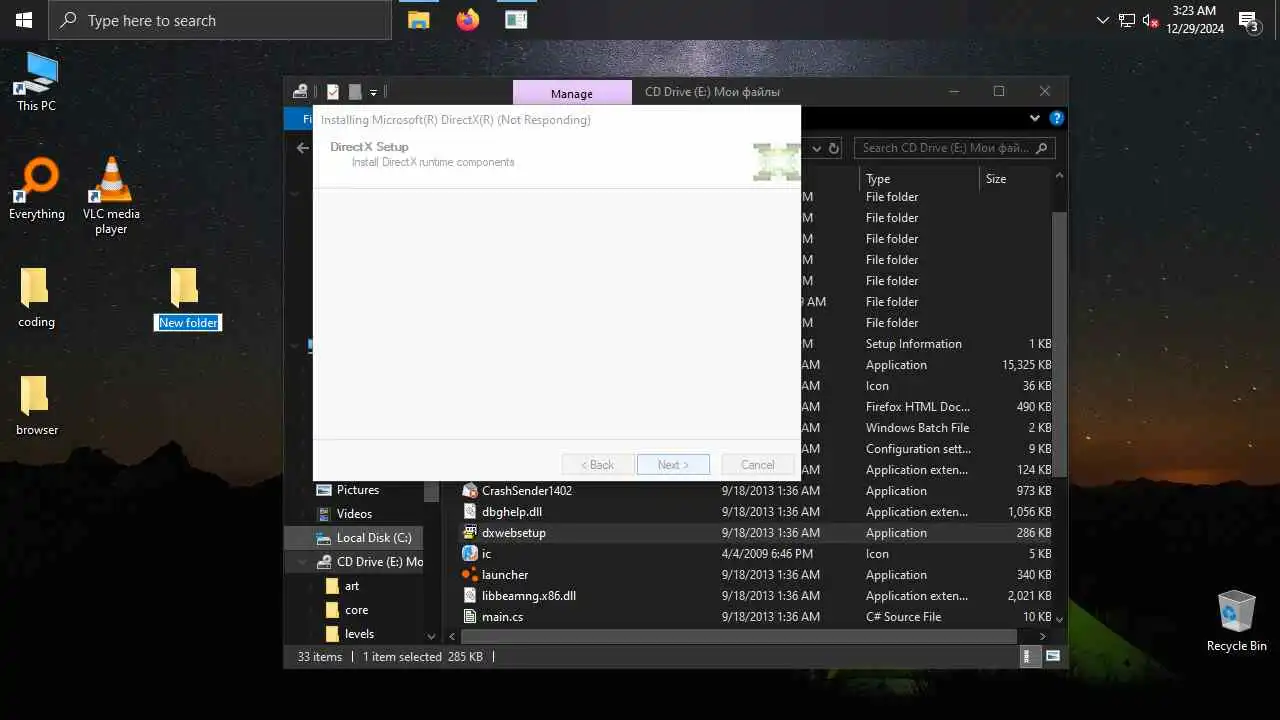Click the New folder icon on desktop

[x=185, y=288]
